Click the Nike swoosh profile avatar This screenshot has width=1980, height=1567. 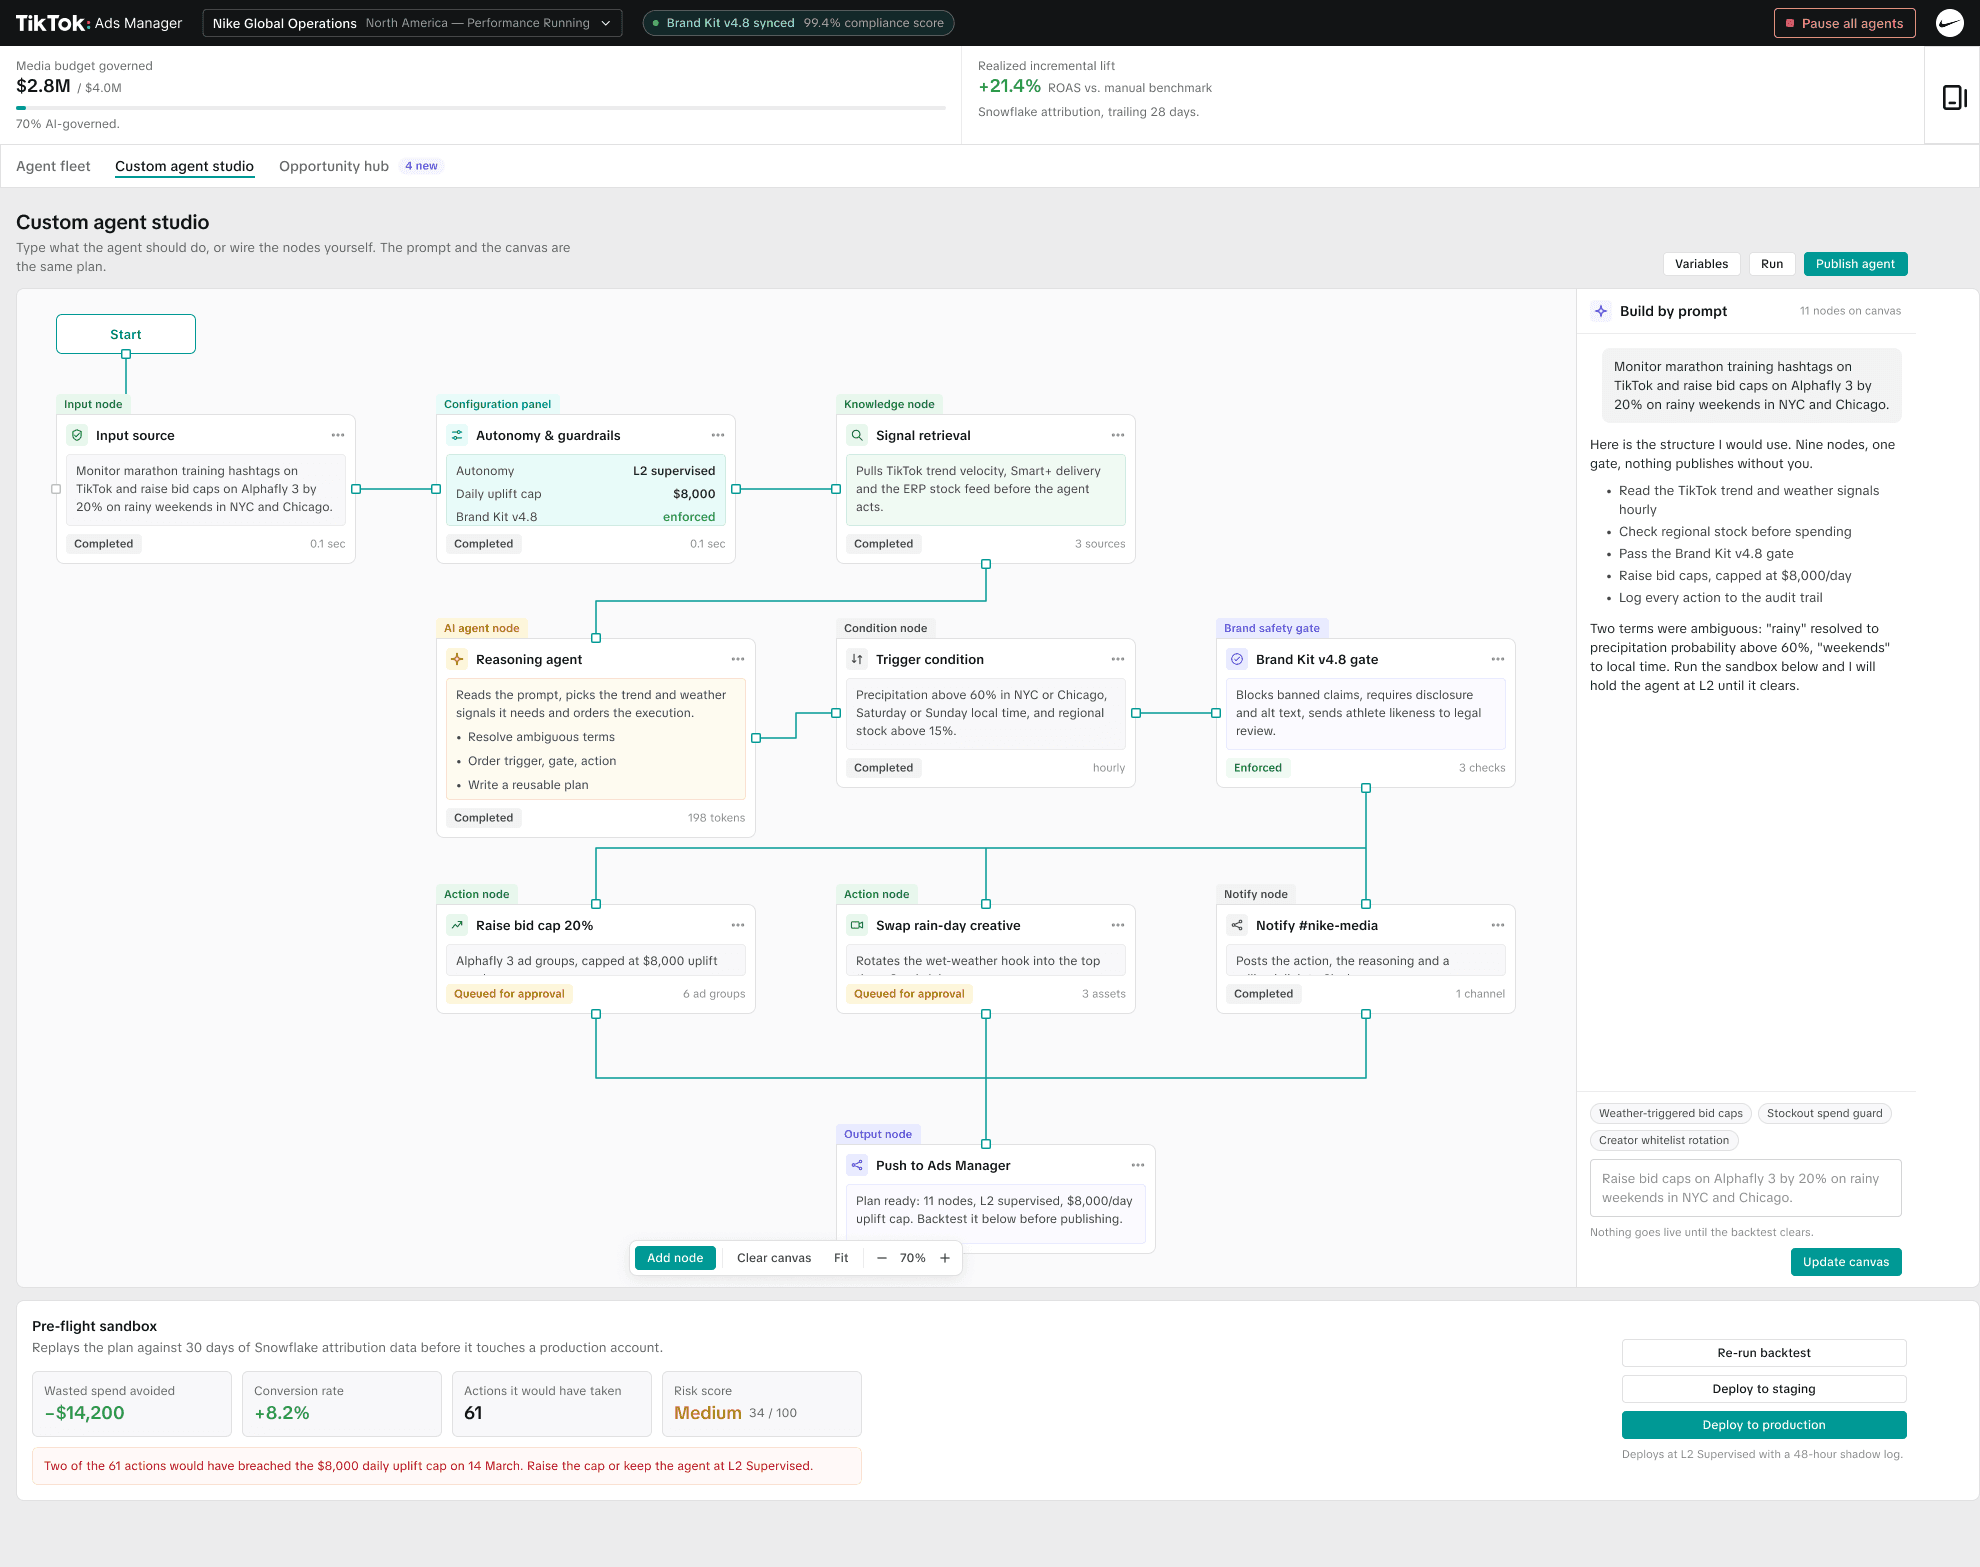(x=1950, y=23)
